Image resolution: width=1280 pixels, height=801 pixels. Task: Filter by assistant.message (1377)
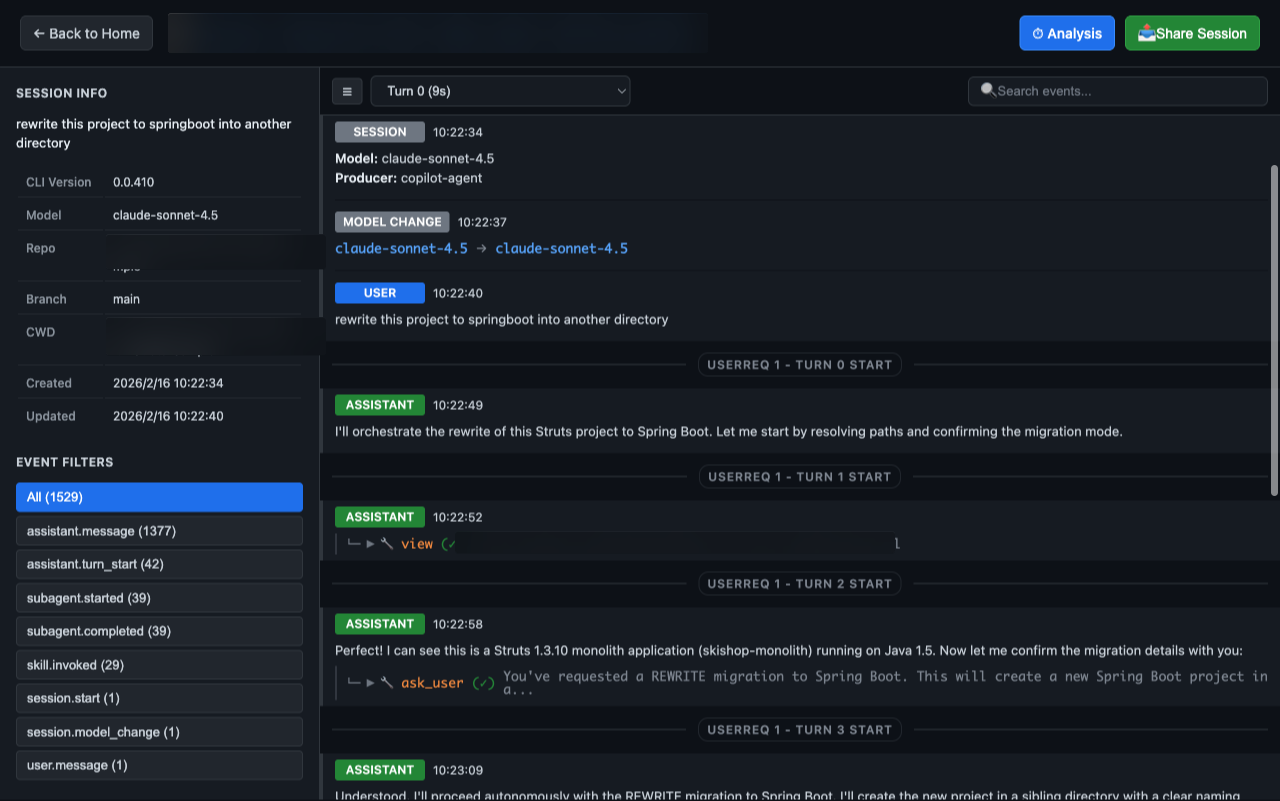[159, 531]
